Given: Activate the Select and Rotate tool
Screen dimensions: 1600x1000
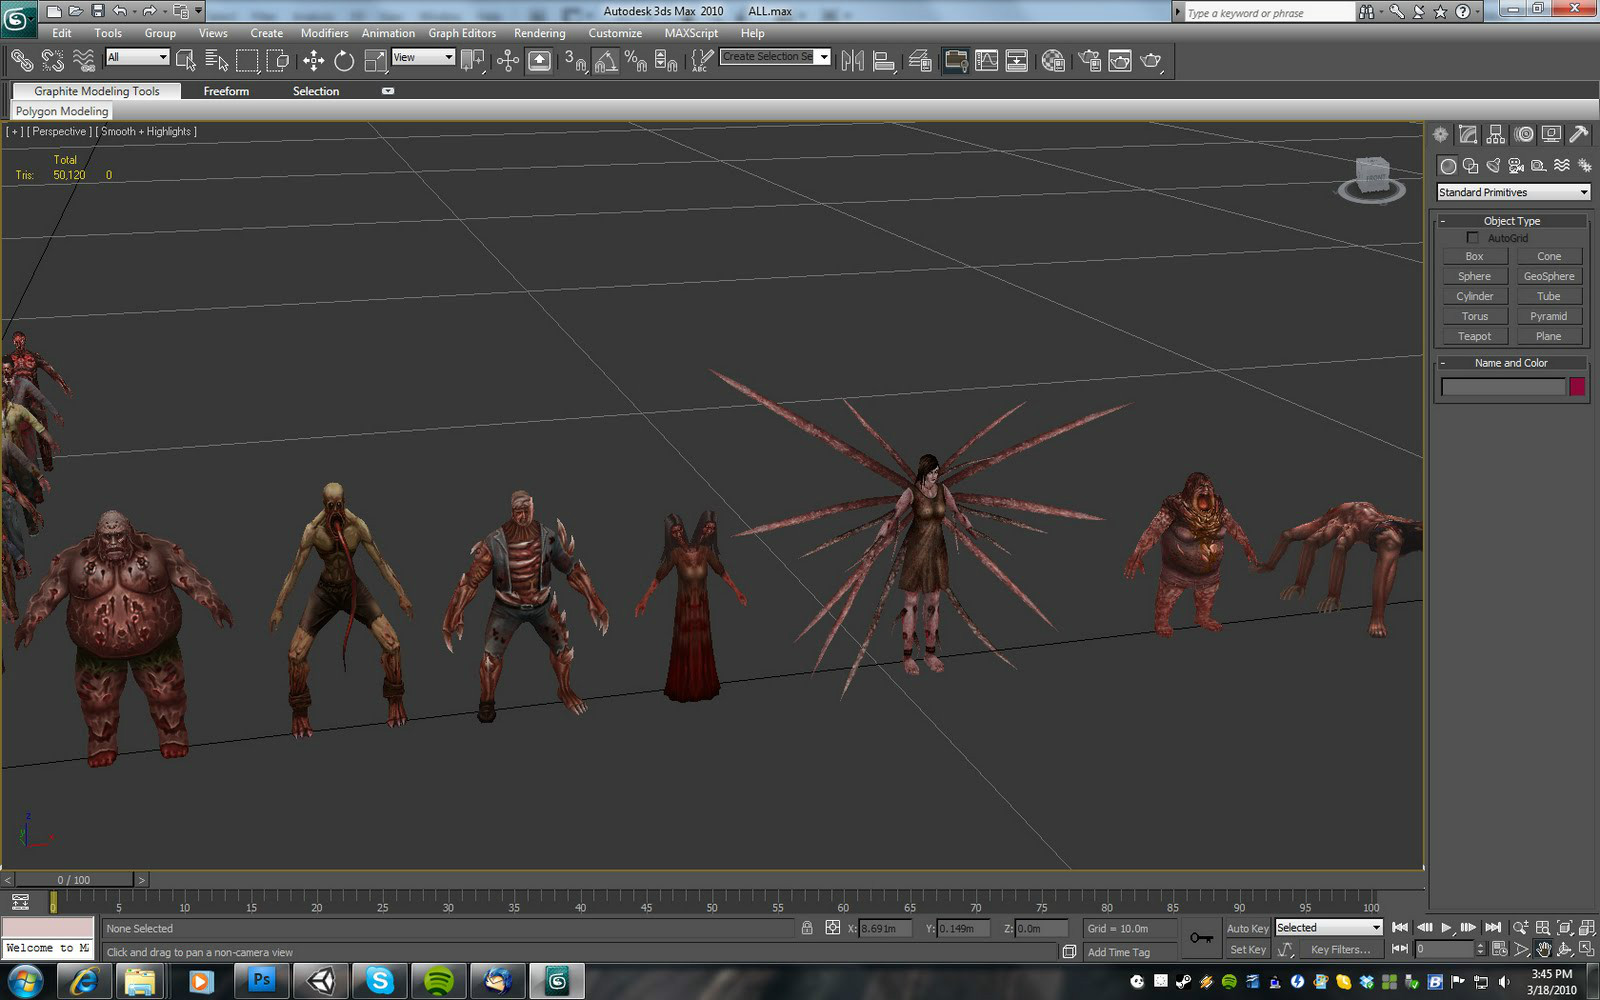Looking at the screenshot, I should pyautogui.click(x=344, y=61).
